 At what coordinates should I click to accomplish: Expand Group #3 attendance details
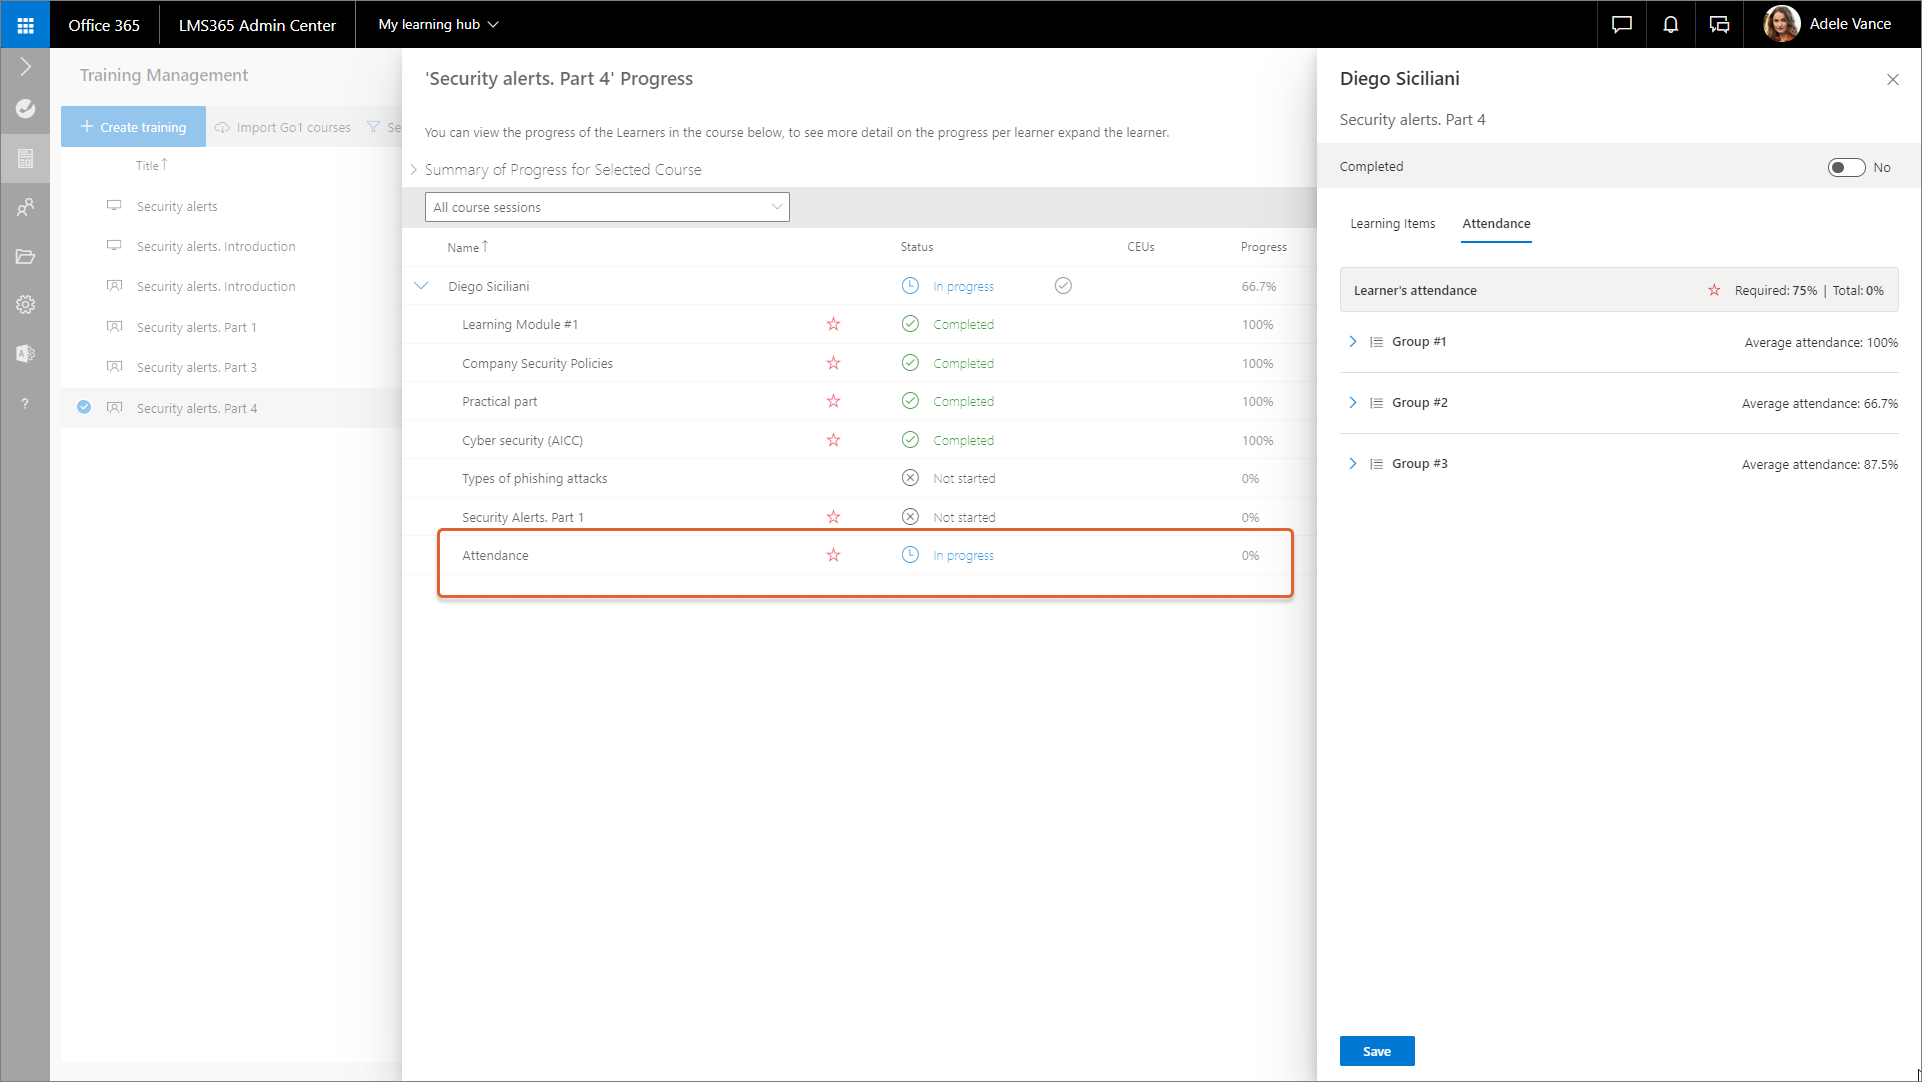click(x=1352, y=464)
